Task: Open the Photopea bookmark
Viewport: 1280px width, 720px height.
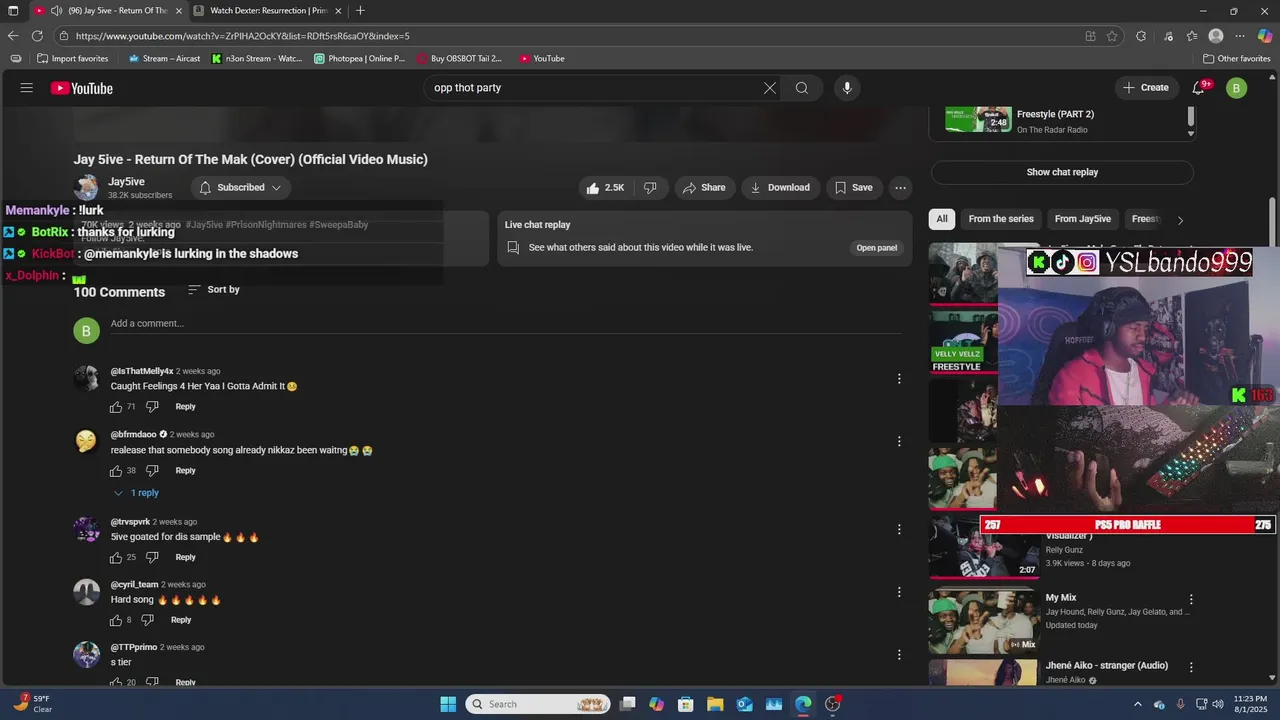Action: pos(359,59)
